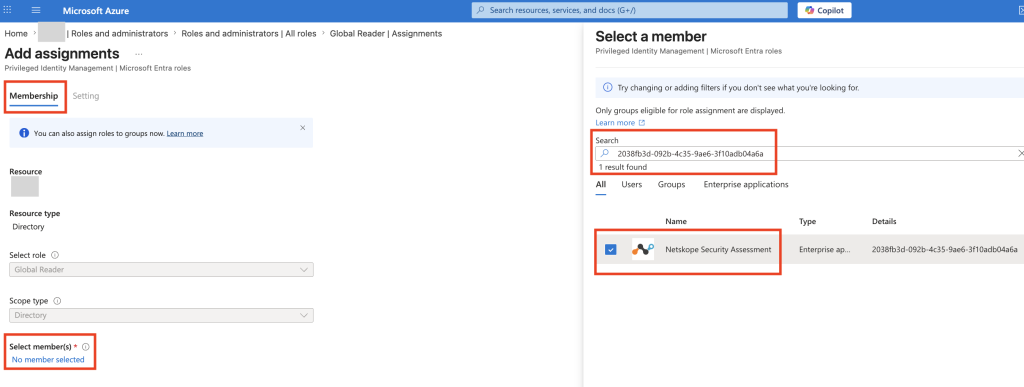The width and height of the screenshot is (1024, 387).
Task: Click Netskope Security Assessment name
Action: click(x=718, y=249)
